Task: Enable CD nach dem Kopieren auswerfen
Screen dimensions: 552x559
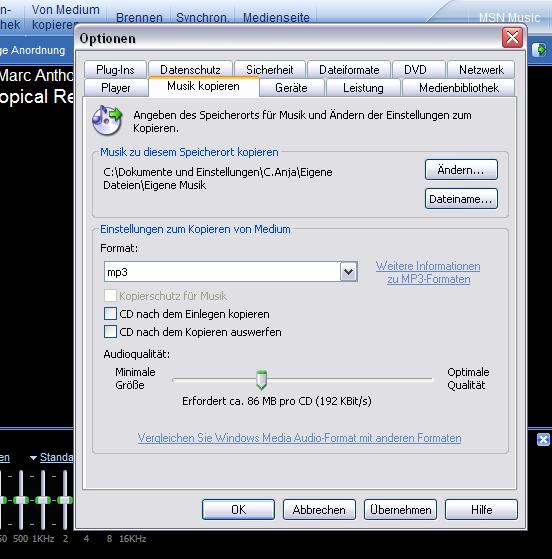Action: tap(110, 332)
